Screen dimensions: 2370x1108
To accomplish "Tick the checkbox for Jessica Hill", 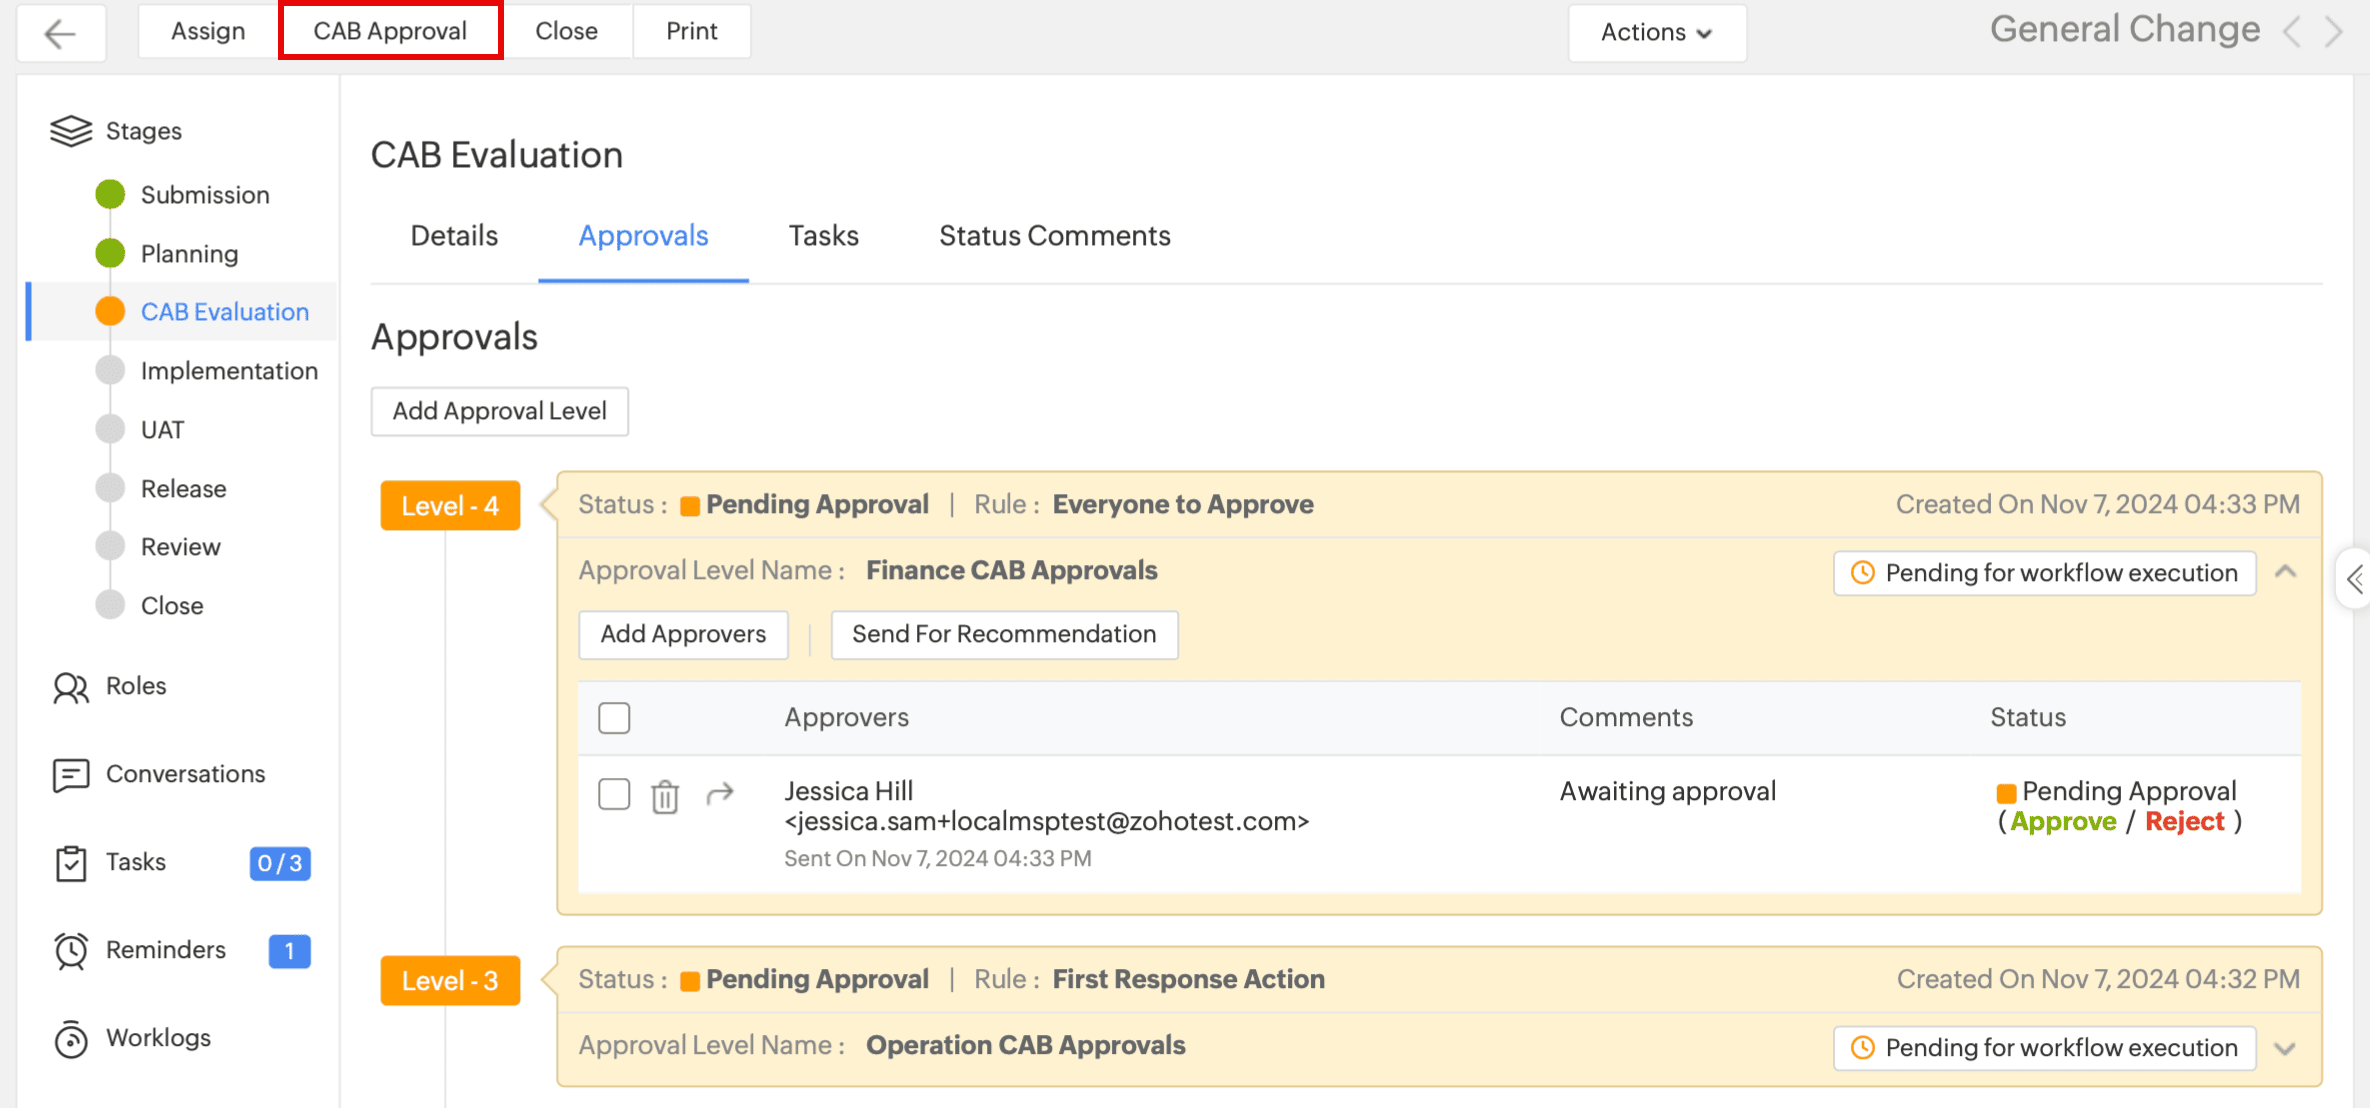I will (x=614, y=795).
